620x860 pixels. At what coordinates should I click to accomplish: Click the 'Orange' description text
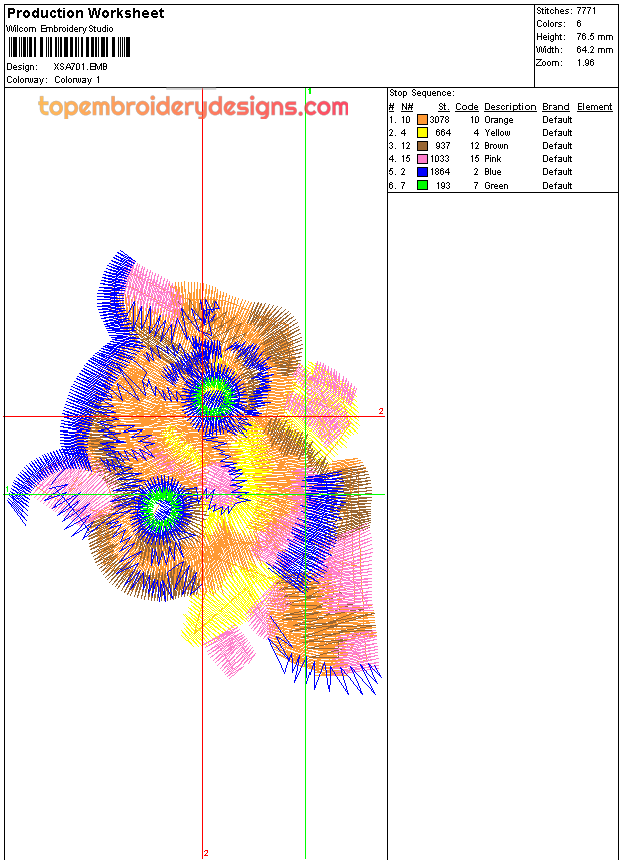coord(499,120)
